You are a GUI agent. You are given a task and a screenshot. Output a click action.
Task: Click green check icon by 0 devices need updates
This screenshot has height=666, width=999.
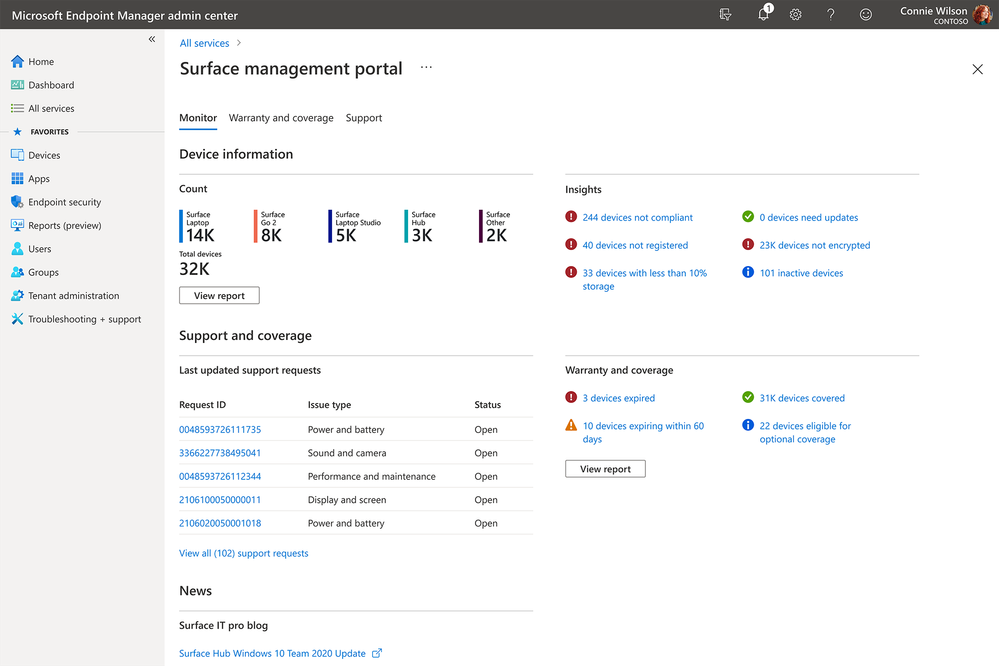748,217
